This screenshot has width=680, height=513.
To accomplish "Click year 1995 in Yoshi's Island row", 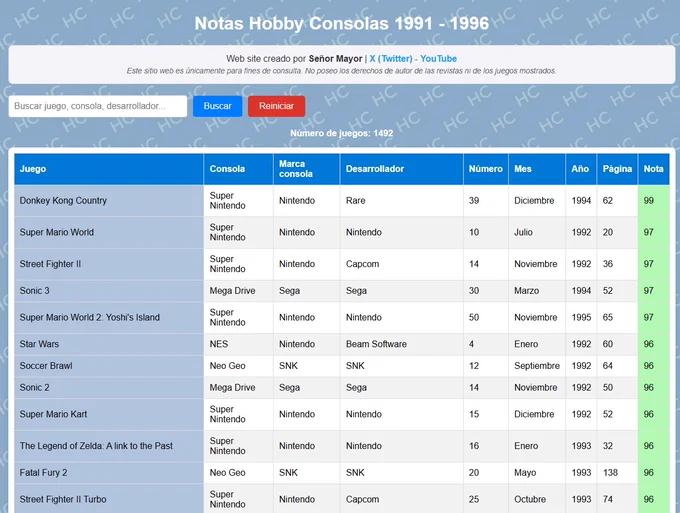I will tap(581, 317).
